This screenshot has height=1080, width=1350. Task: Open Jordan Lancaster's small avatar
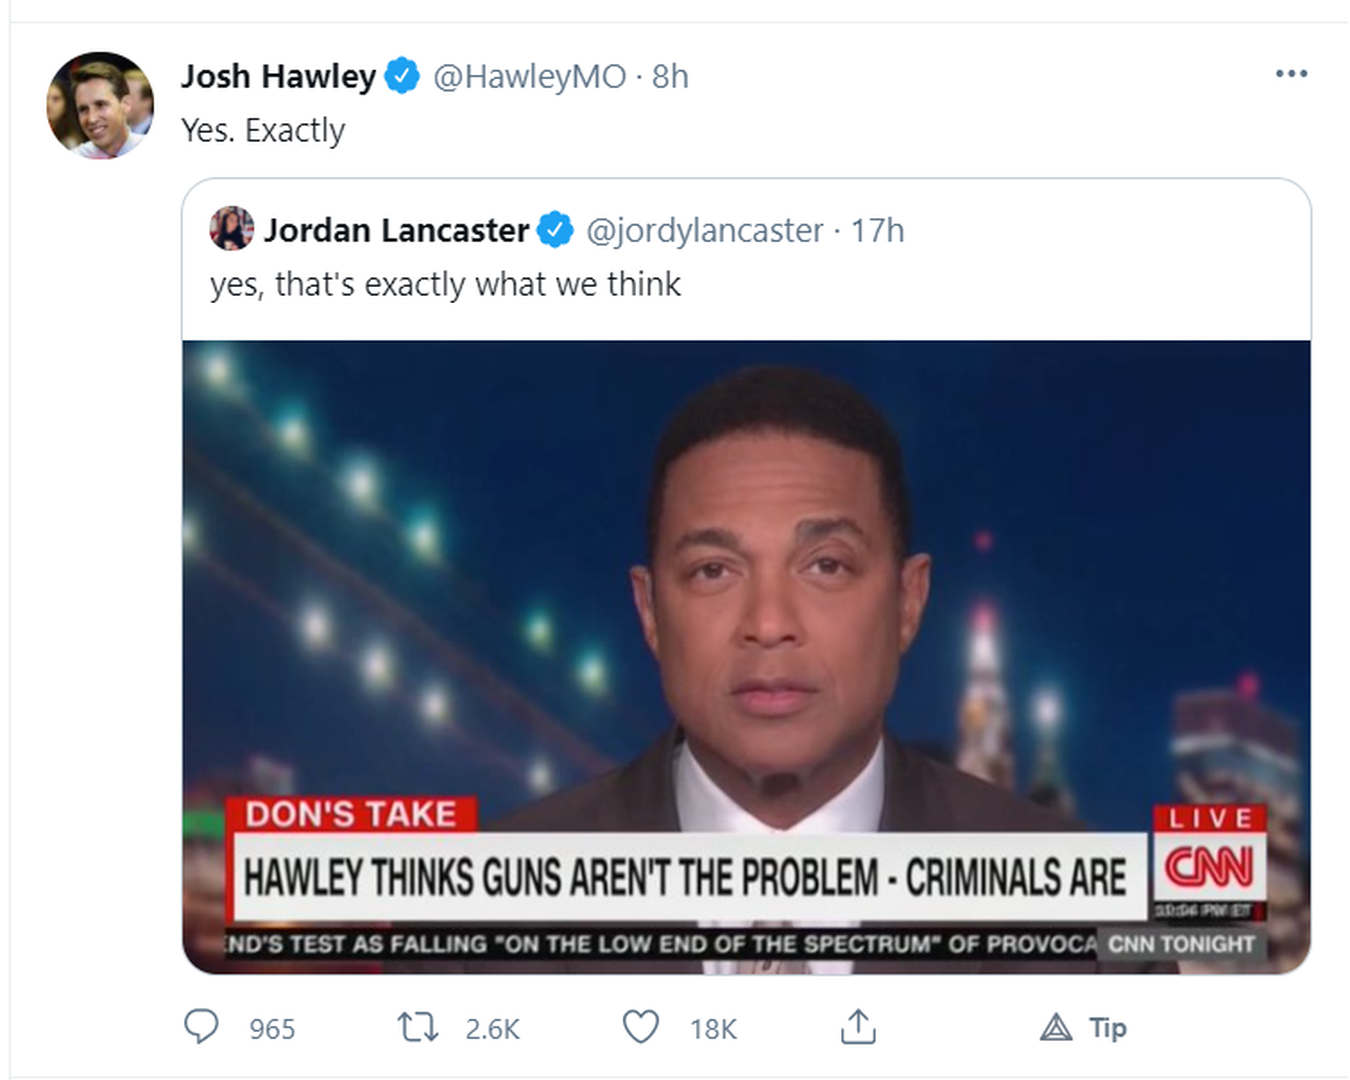pos(231,229)
